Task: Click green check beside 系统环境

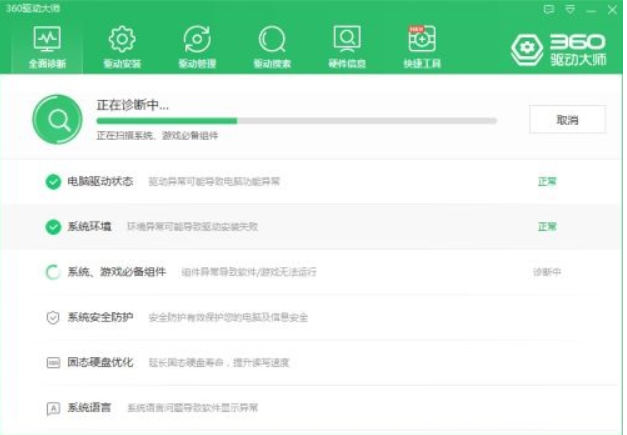Action: click(x=53, y=227)
